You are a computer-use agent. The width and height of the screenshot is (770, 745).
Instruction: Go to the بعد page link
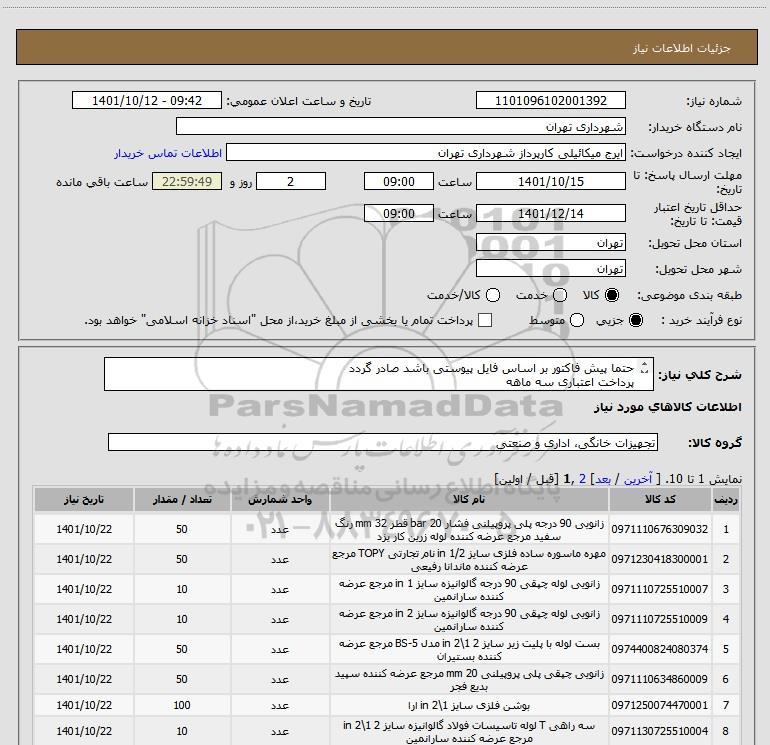coord(603,479)
